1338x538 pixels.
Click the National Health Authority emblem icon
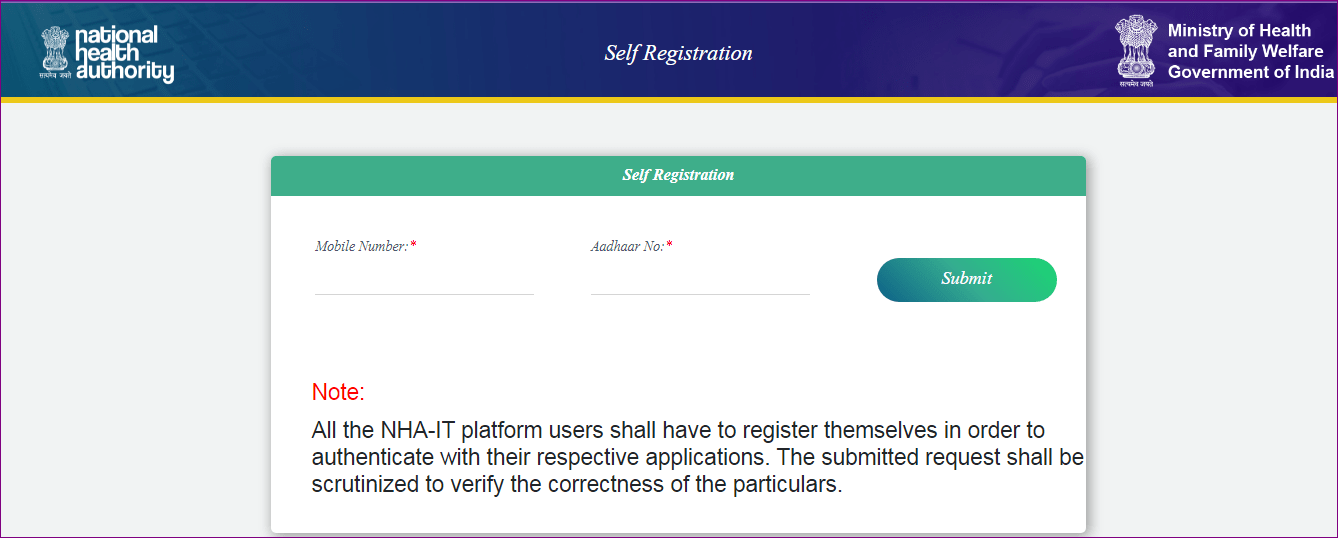(x=56, y=47)
